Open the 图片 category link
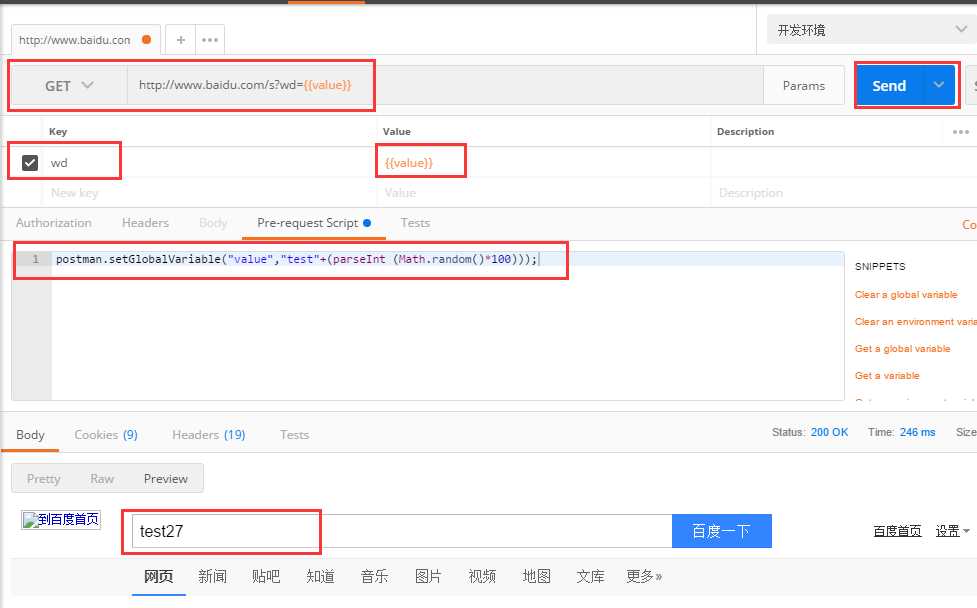The width and height of the screenshot is (977, 608). point(428,576)
